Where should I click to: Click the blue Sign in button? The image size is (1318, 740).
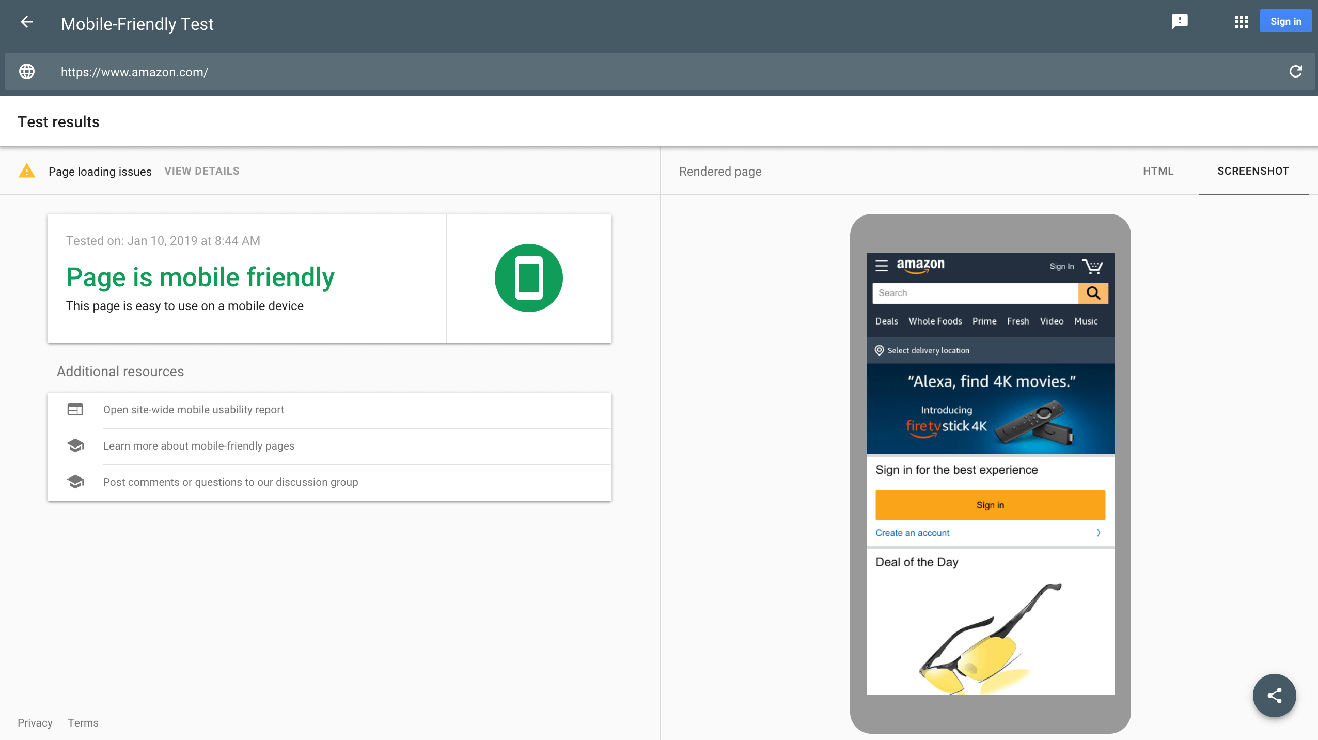1285,22
